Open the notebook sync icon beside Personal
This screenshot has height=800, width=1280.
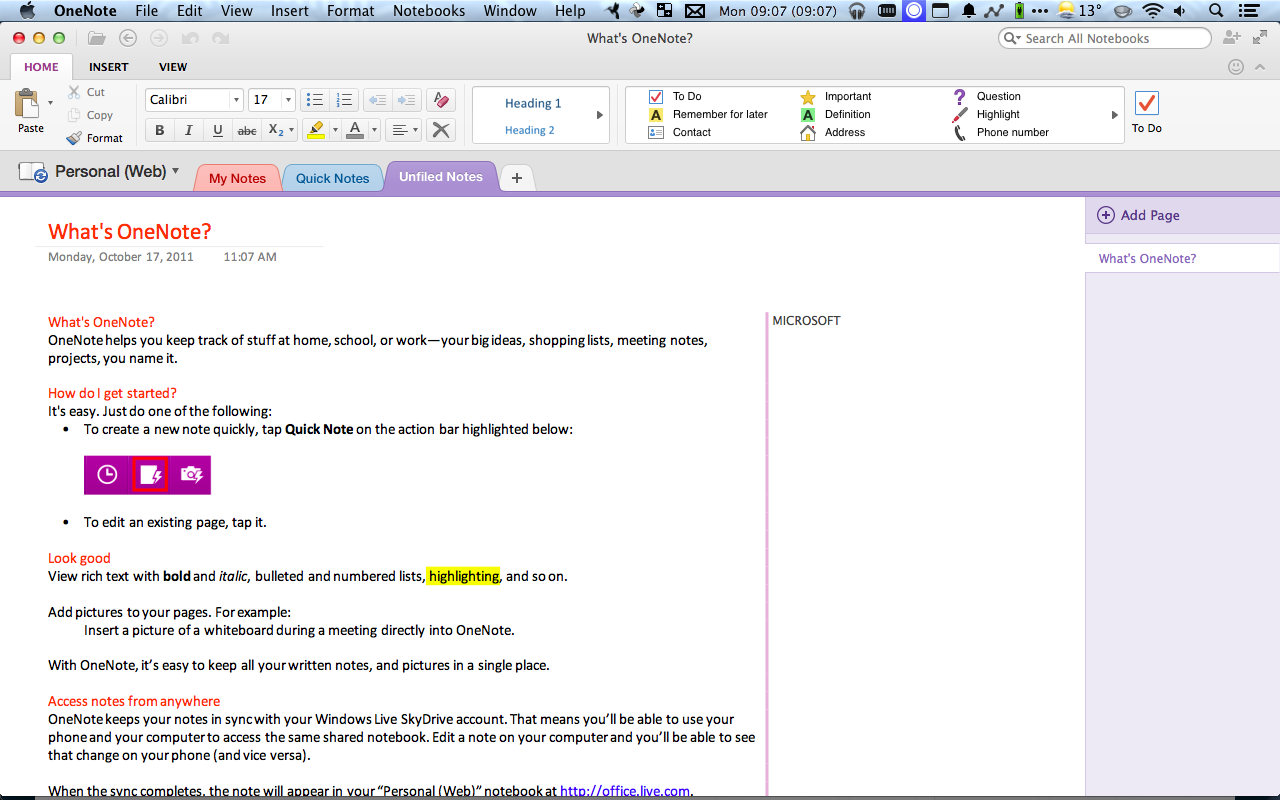click(x=33, y=172)
